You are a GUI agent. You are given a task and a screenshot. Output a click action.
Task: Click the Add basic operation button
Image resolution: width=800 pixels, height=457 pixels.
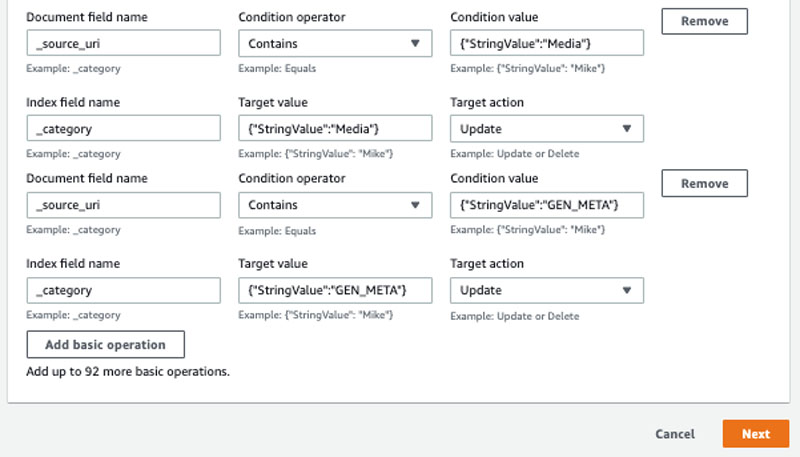(106, 345)
